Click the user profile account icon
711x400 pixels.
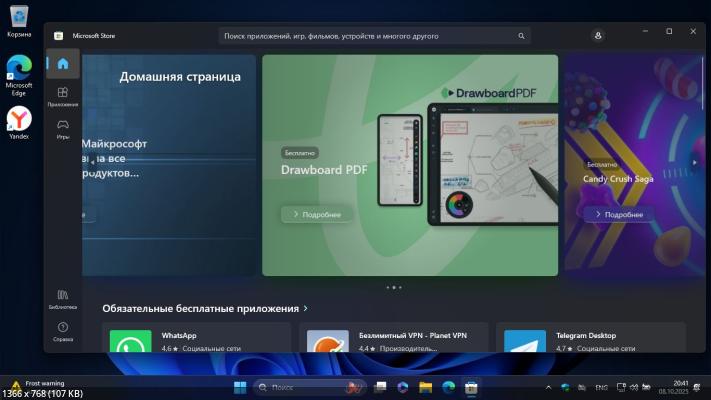tap(598, 35)
